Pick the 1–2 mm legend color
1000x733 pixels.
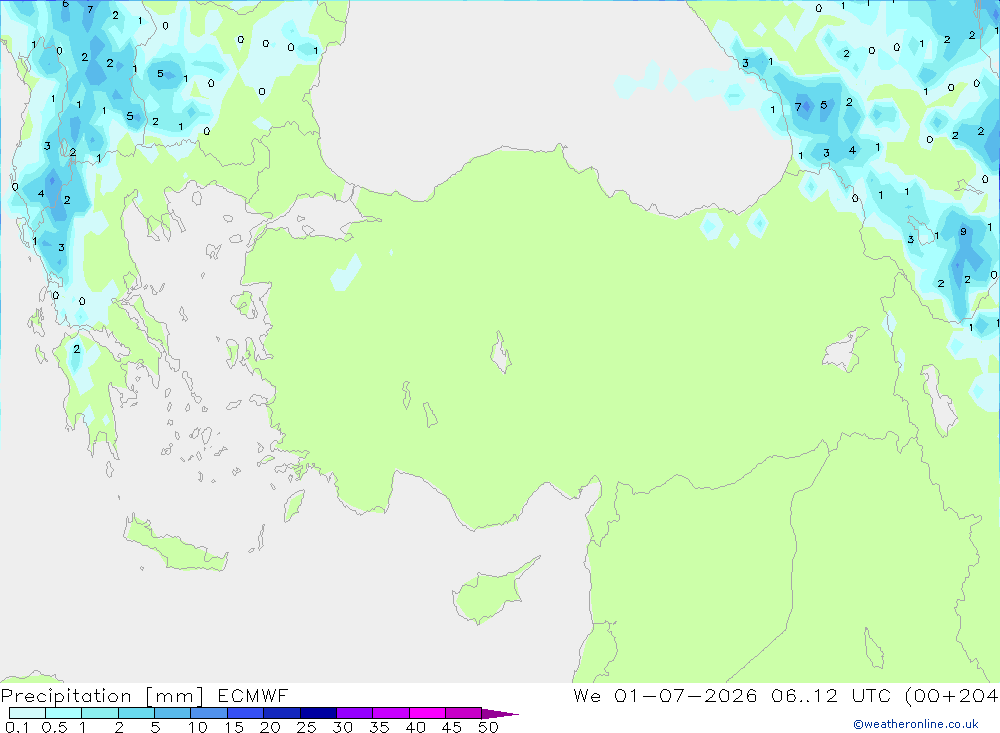tap(99, 713)
